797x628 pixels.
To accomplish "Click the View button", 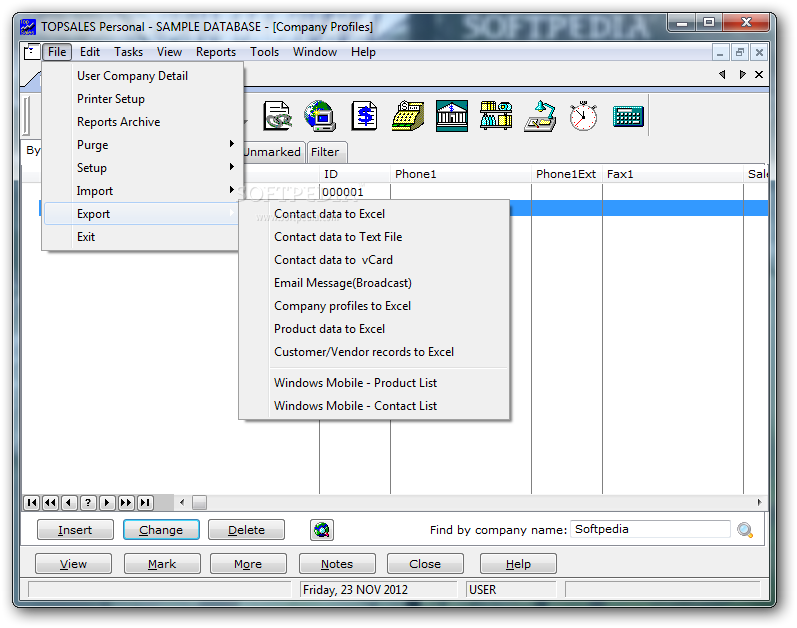I will 73,564.
